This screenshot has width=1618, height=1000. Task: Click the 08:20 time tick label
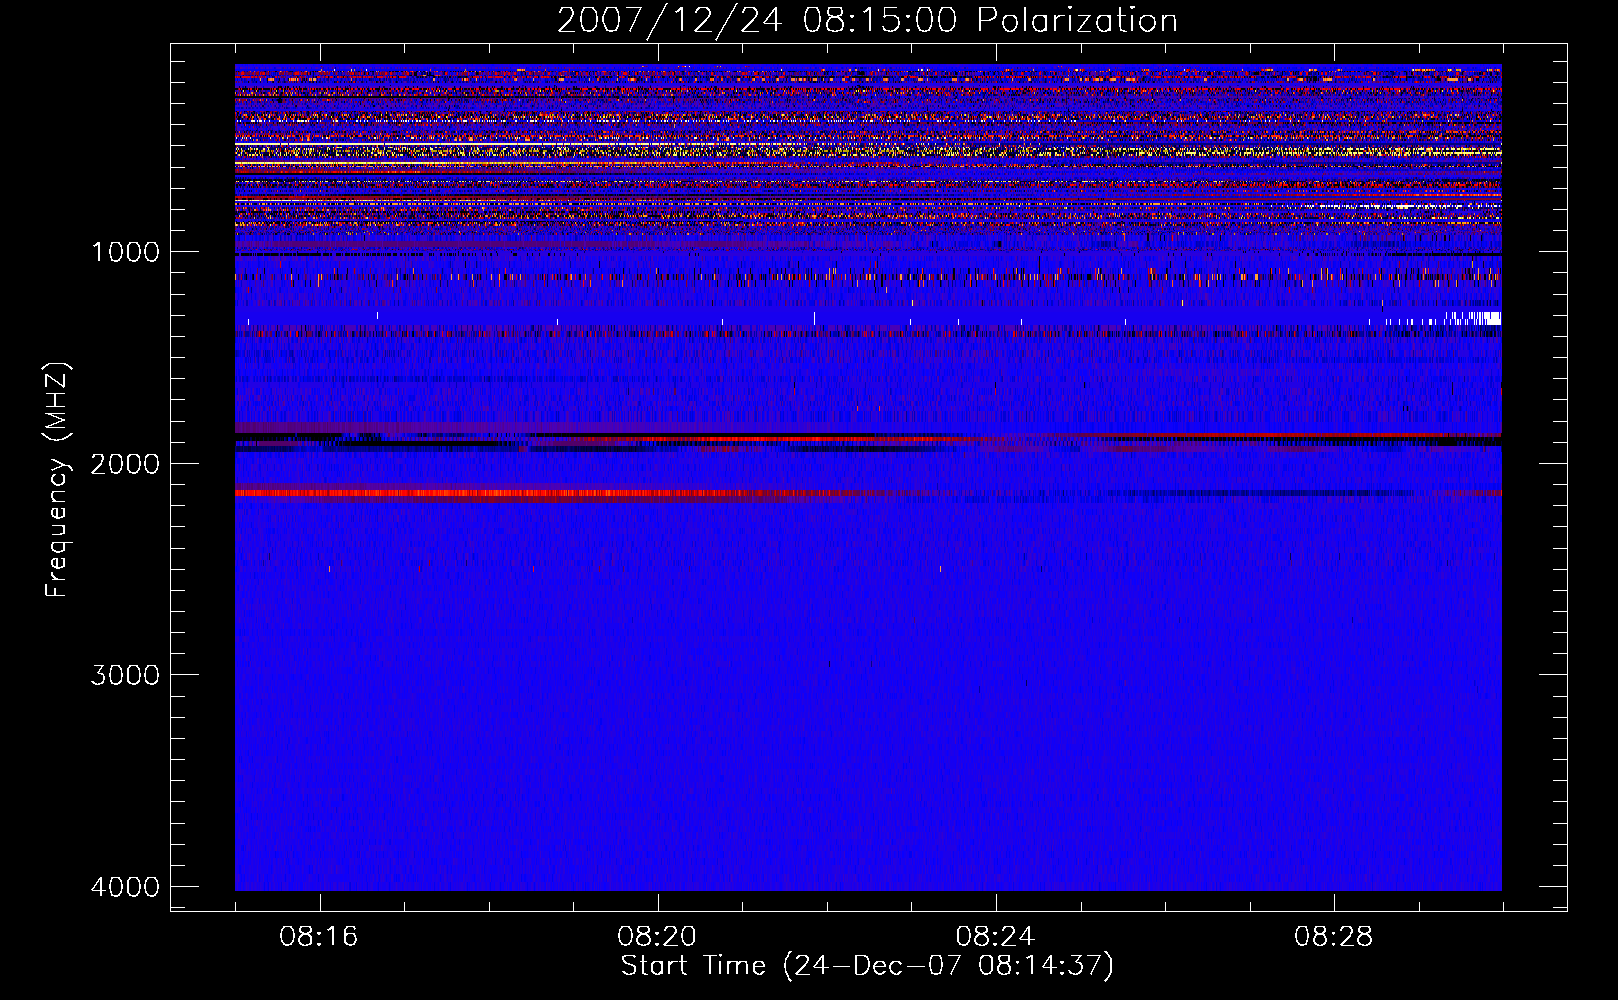[x=657, y=937]
